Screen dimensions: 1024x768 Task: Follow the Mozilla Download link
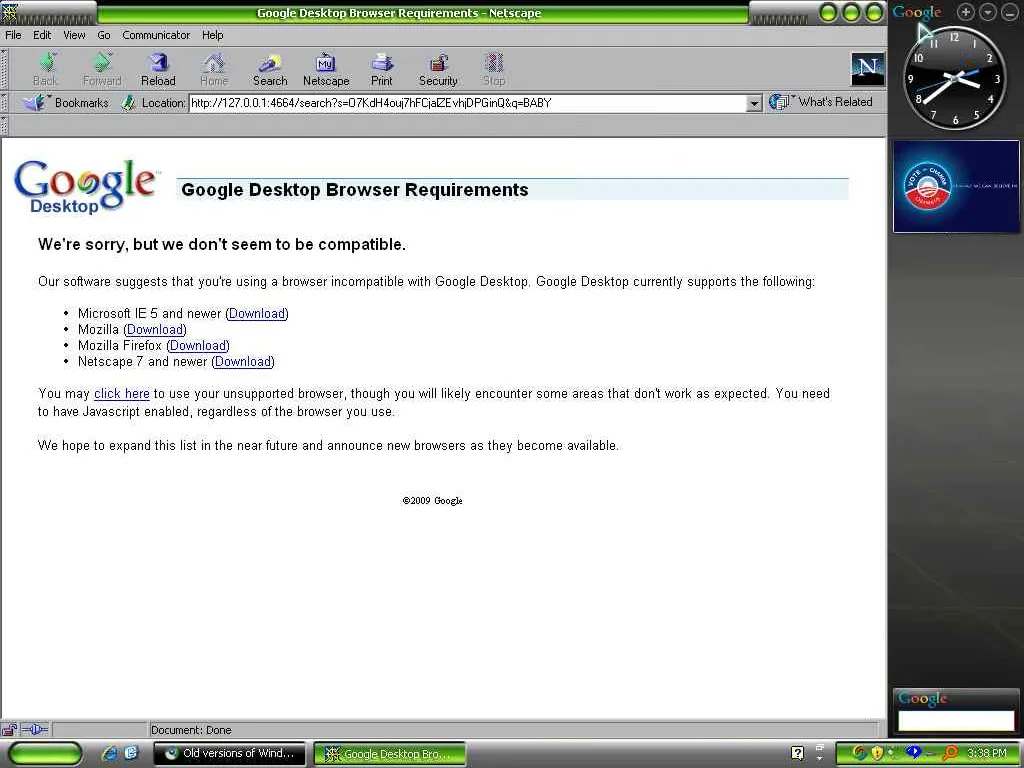coord(155,330)
